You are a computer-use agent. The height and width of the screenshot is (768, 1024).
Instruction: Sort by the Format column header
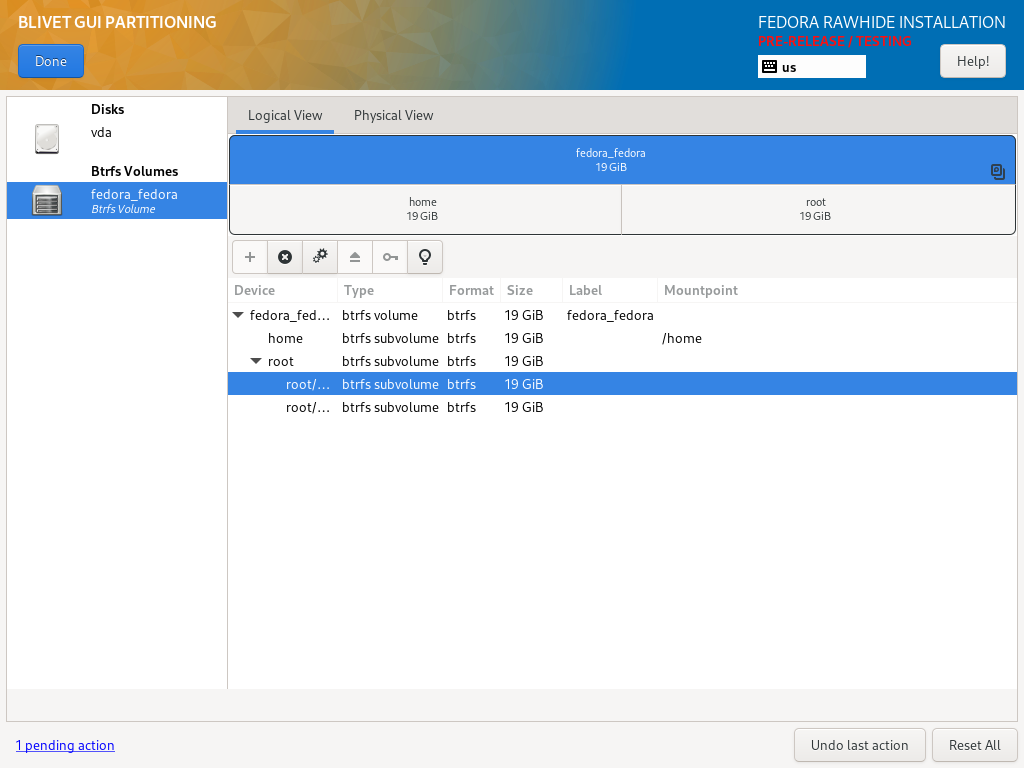[472, 291]
